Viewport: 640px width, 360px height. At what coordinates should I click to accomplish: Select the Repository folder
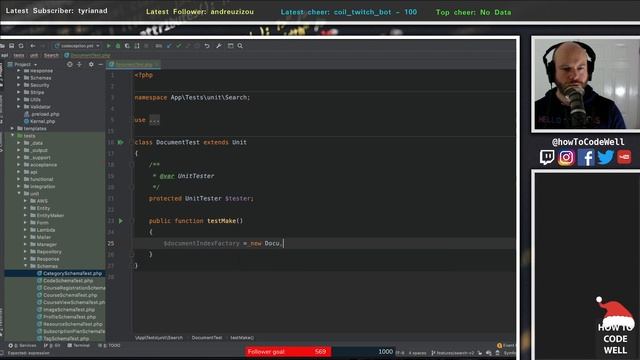tap(46, 251)
